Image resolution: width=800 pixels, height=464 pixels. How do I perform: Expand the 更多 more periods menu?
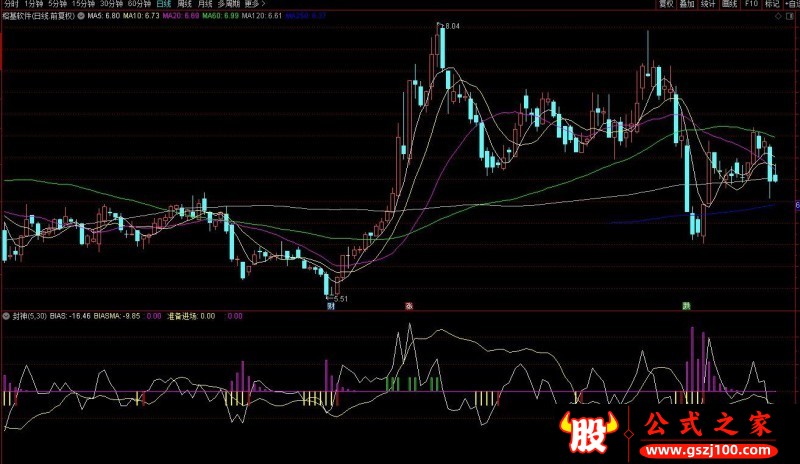(255, 4)
